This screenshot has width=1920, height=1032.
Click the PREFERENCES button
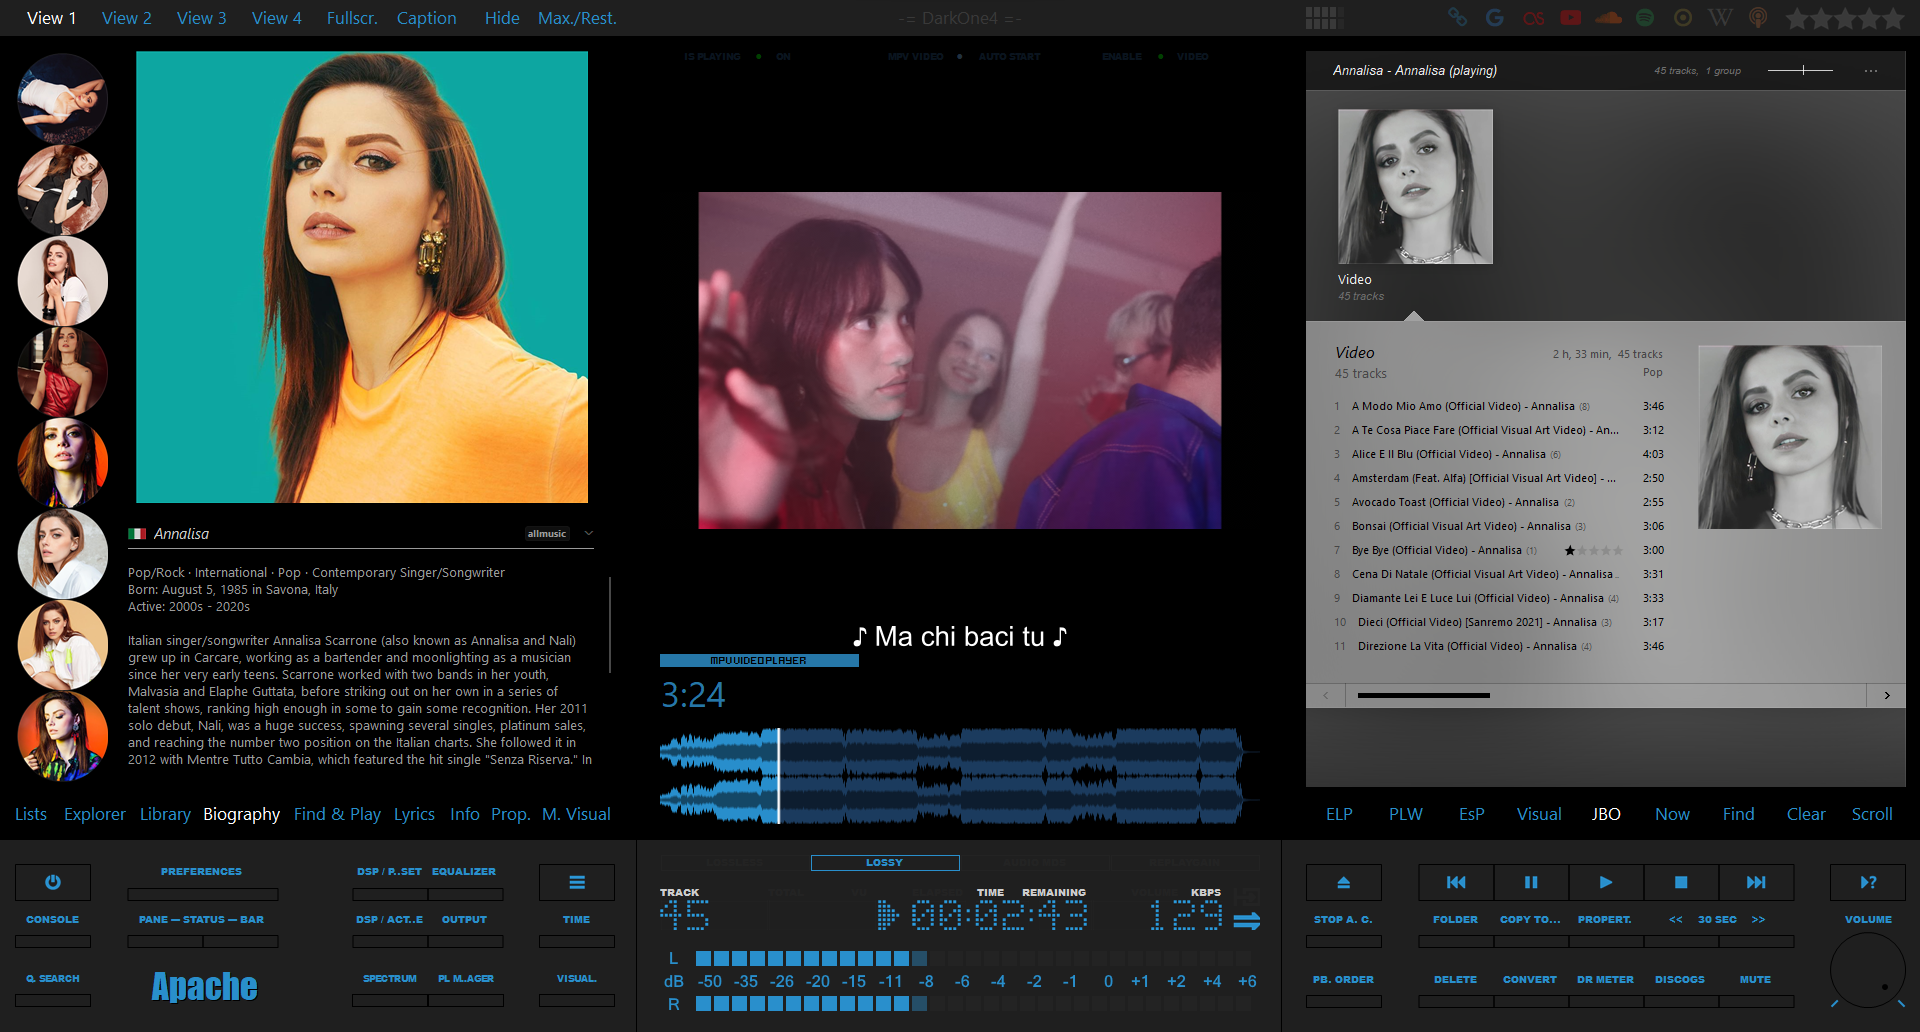pyautogui.click(x=201, y=872)
